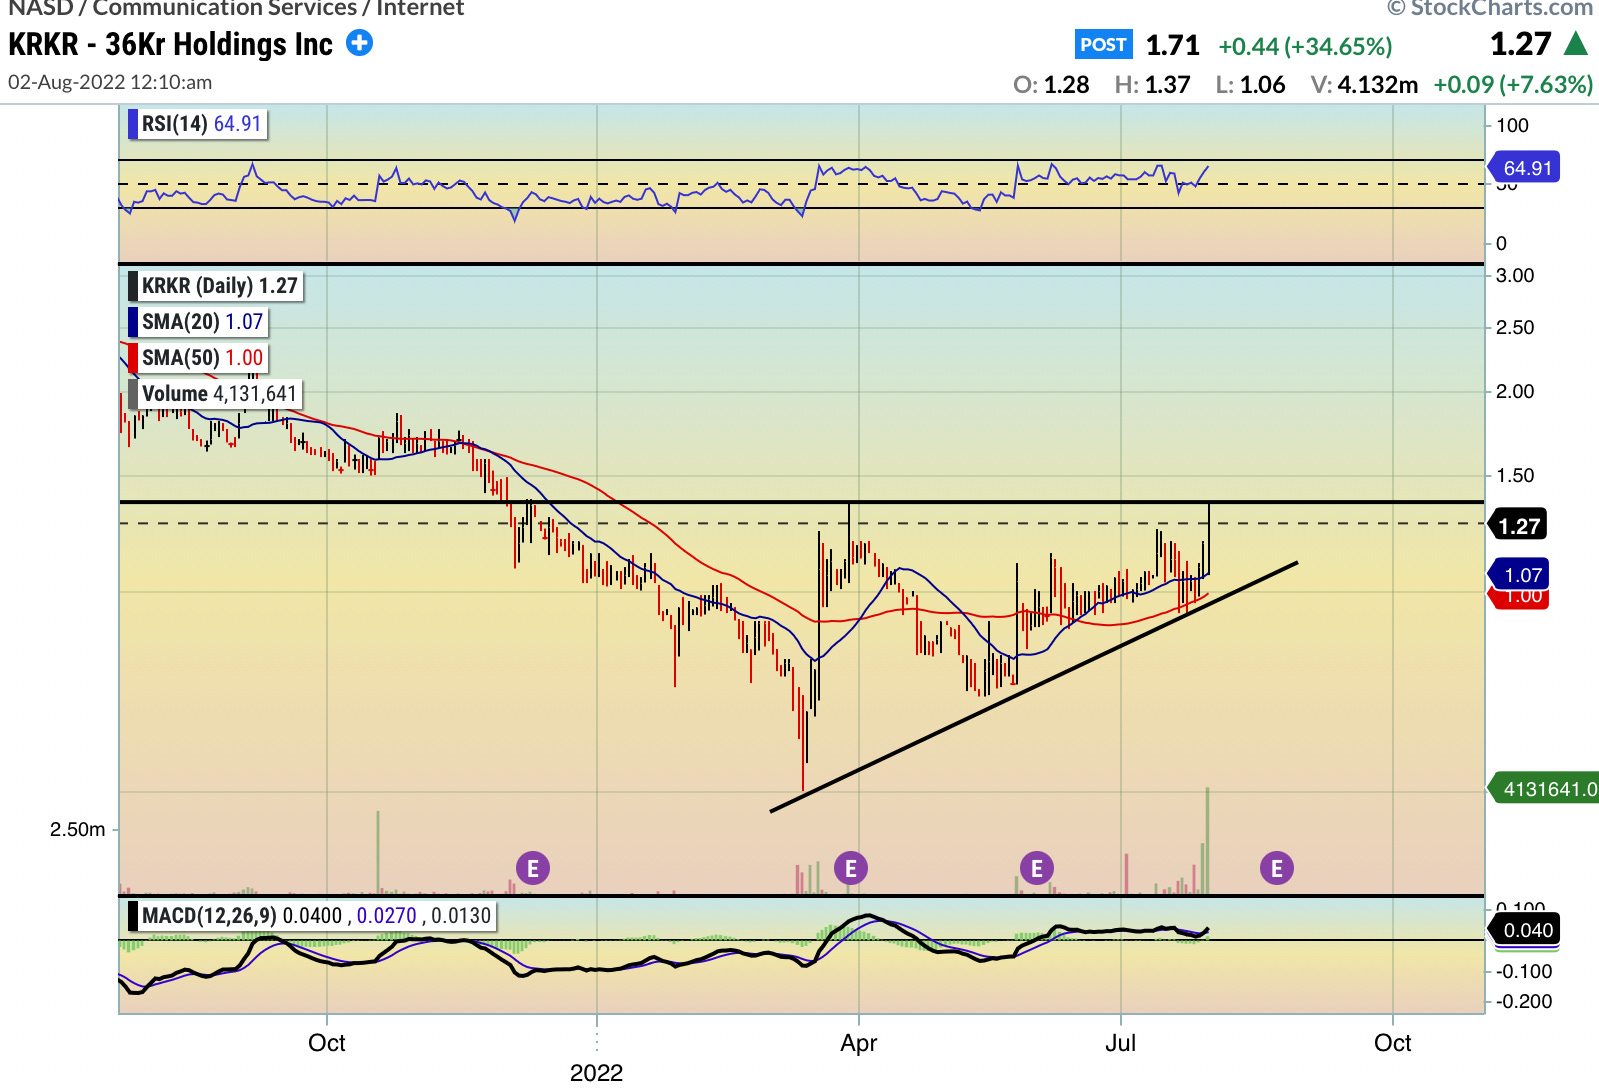Viewport: 1599px width, 1089px height.
Task: Click the KRKR - 36Kr Holdings Inc title
Action: [x=171, y=44]
